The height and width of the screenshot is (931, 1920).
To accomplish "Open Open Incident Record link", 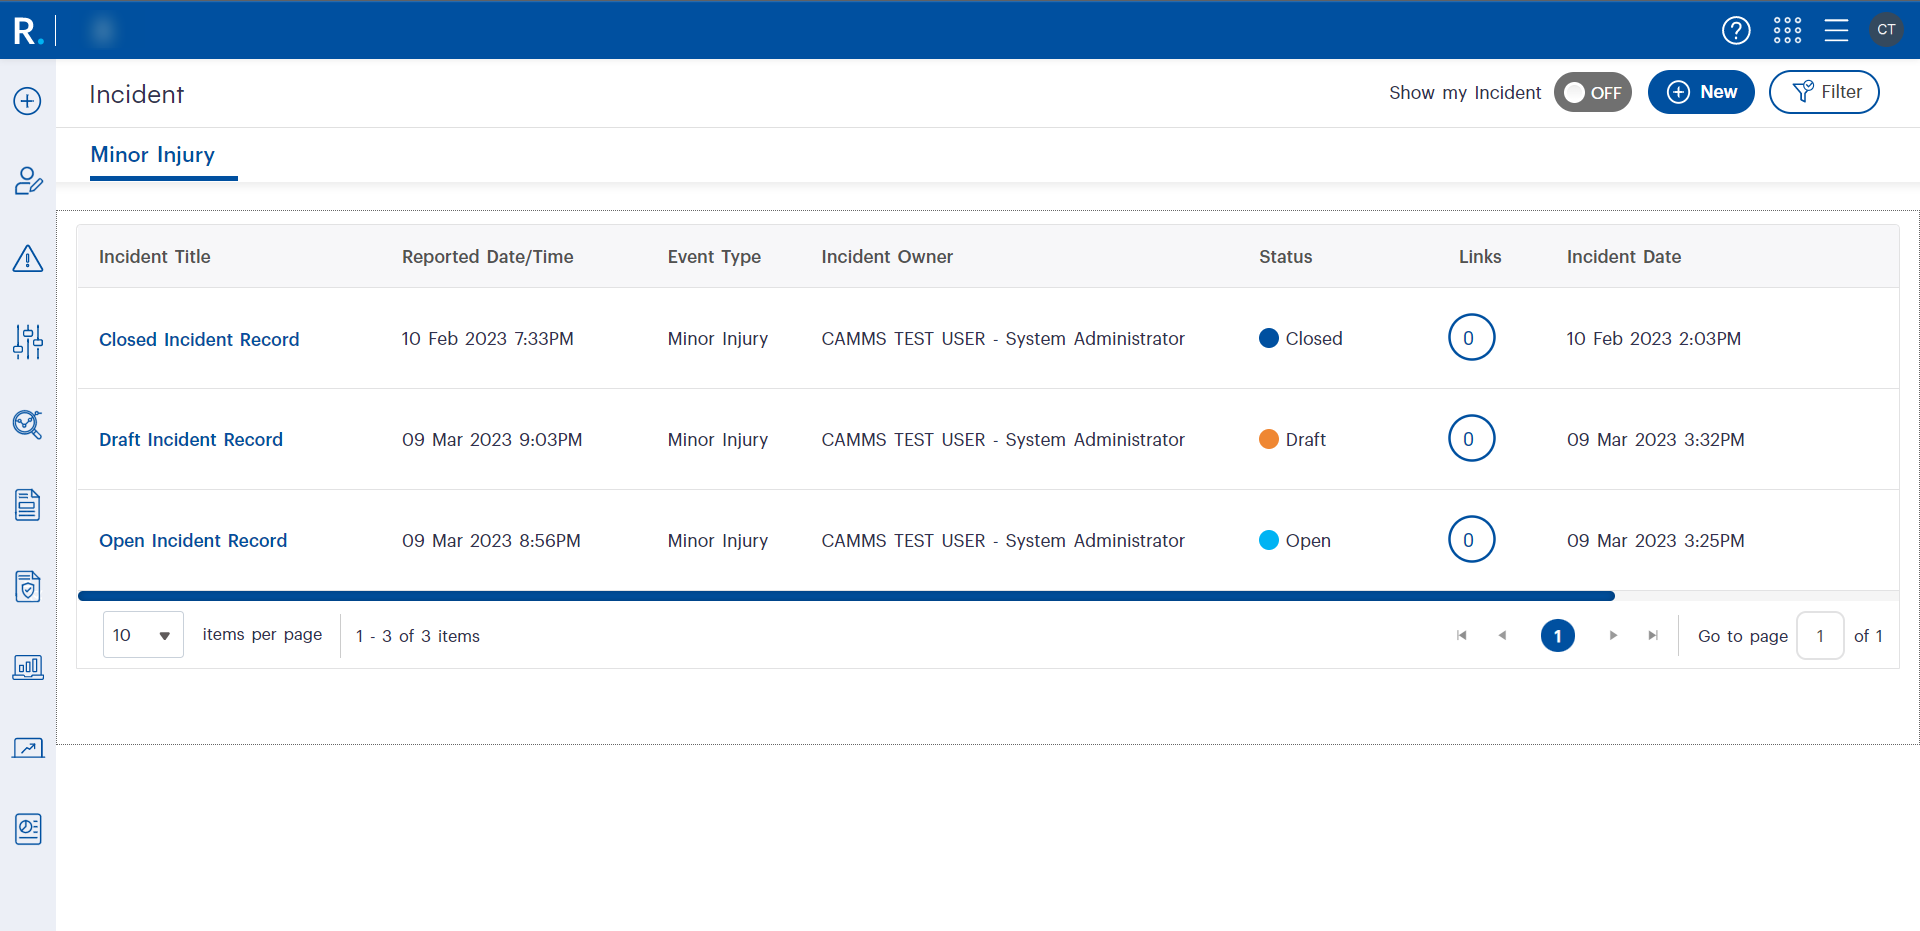I will [193, 541].
